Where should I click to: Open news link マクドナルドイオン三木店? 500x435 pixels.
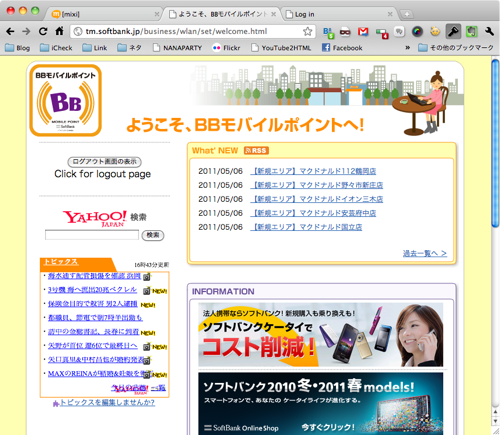click(x=317, y=199)
